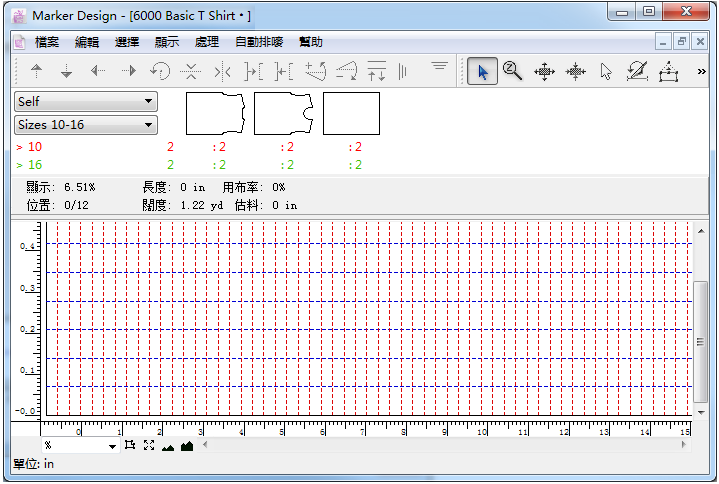Restore the inner document window
Screen dimensions: 719x484
681,42
